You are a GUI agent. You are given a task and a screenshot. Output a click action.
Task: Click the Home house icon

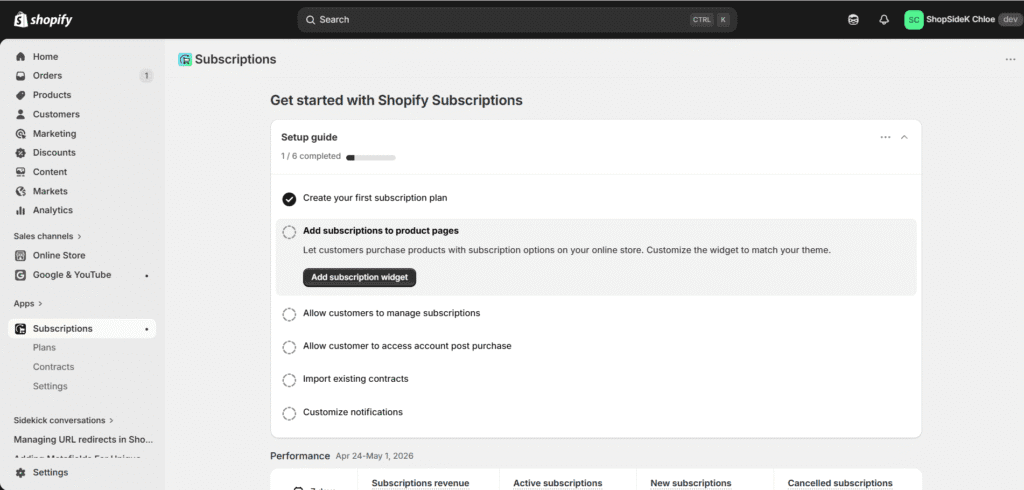(x=20, y=57)
